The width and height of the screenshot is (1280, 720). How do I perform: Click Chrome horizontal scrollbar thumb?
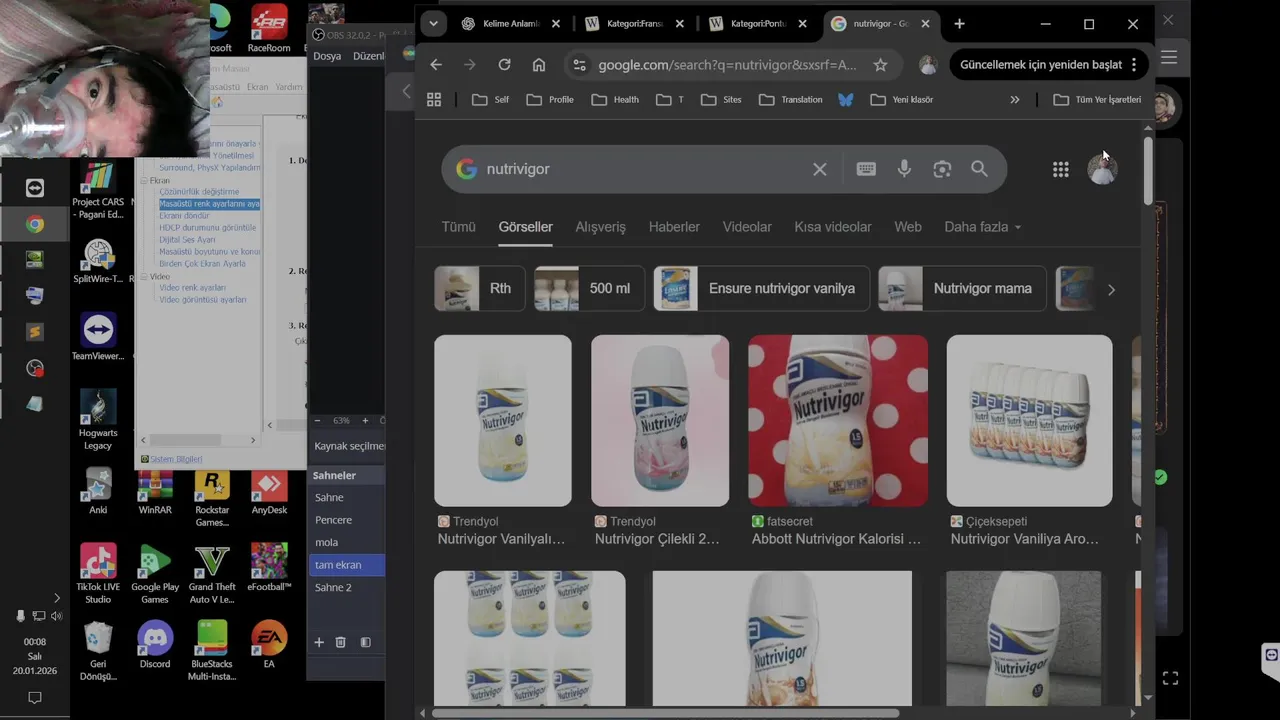pyautogui.click(x=665, y=713)
